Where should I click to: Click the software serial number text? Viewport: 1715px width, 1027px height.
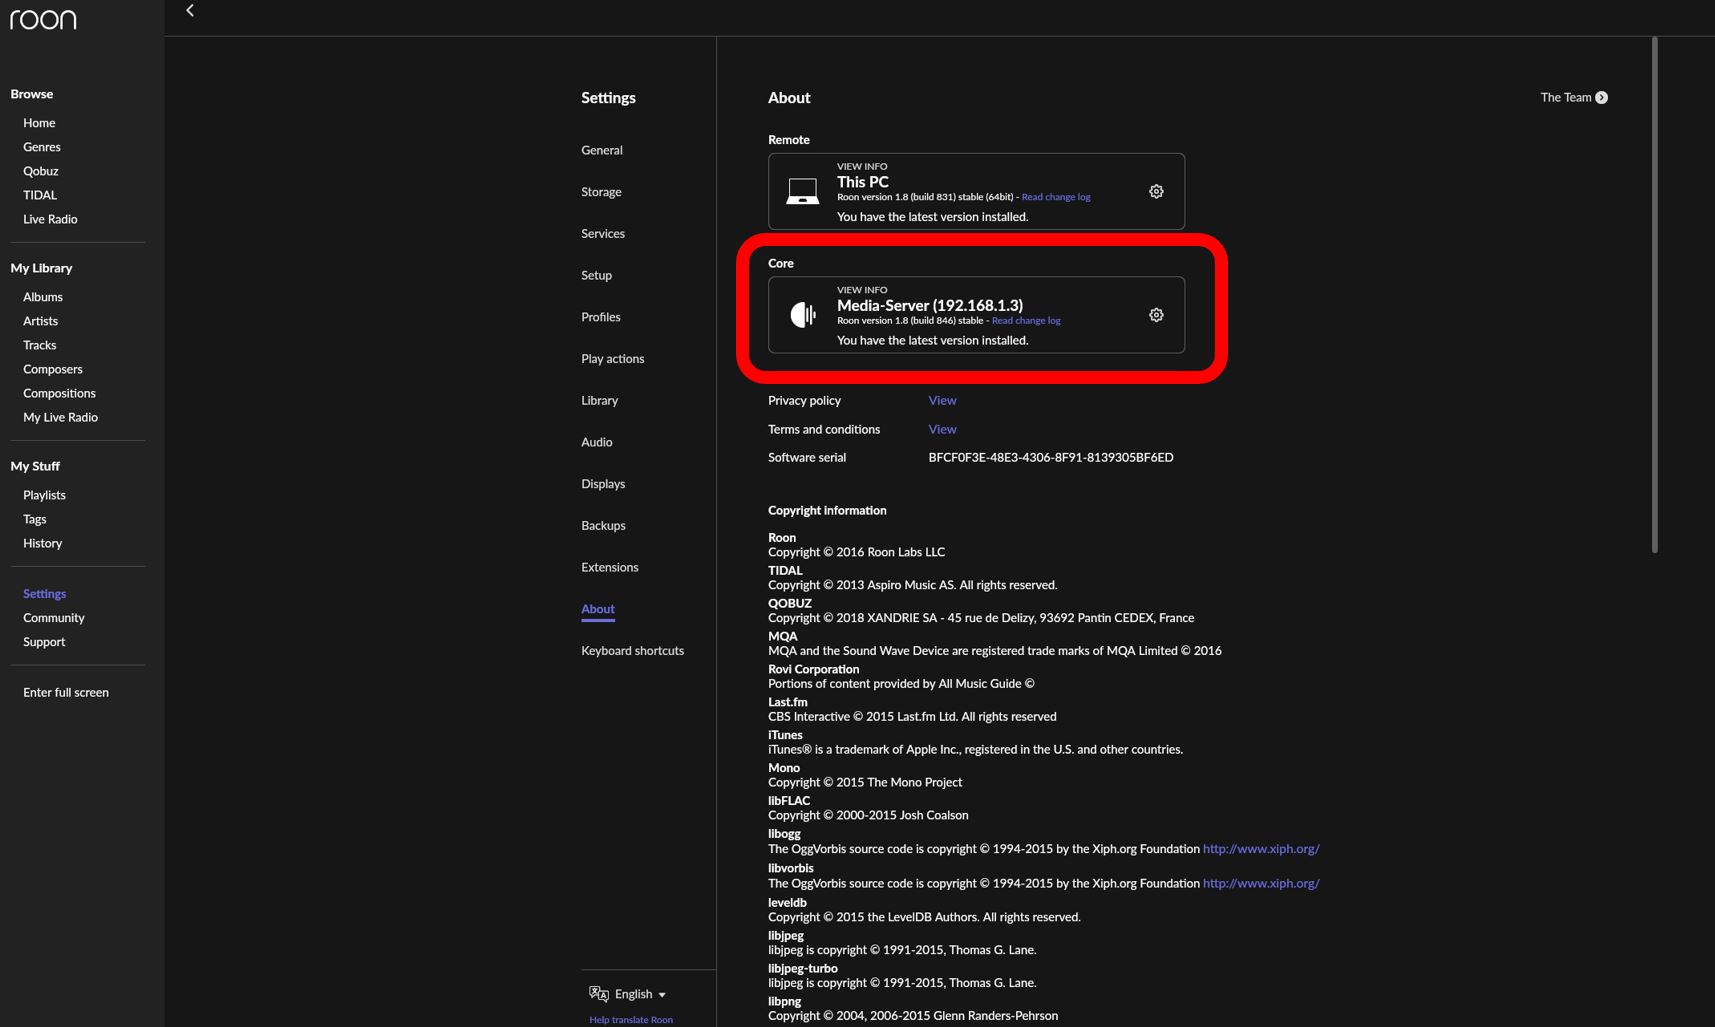point(1051,458)
